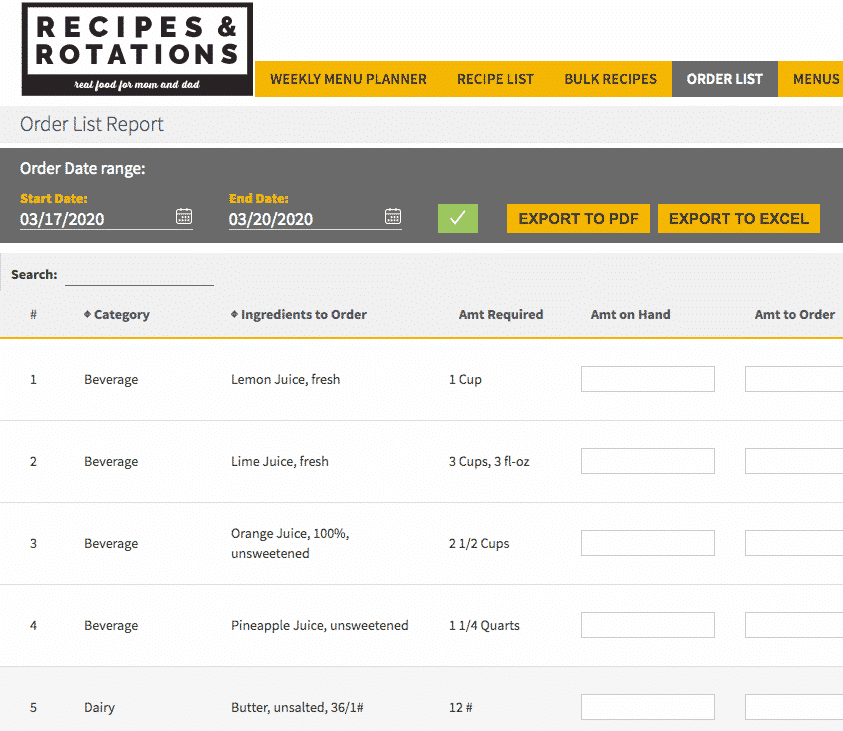Open the End Date calendar picker
The width and height of the screenshot is (843, 731).
(393, 217)
